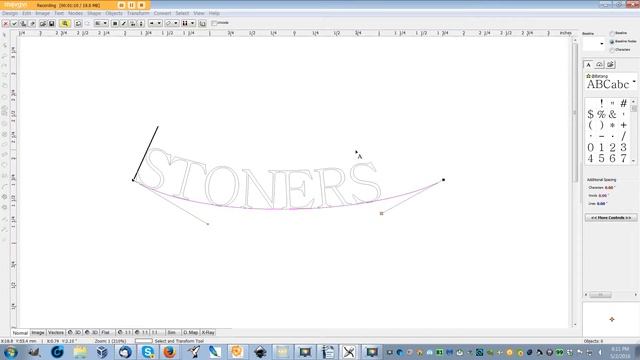640x360 pixels.
Task: Open the text A tab in side panel
Action: coord(588,64)
